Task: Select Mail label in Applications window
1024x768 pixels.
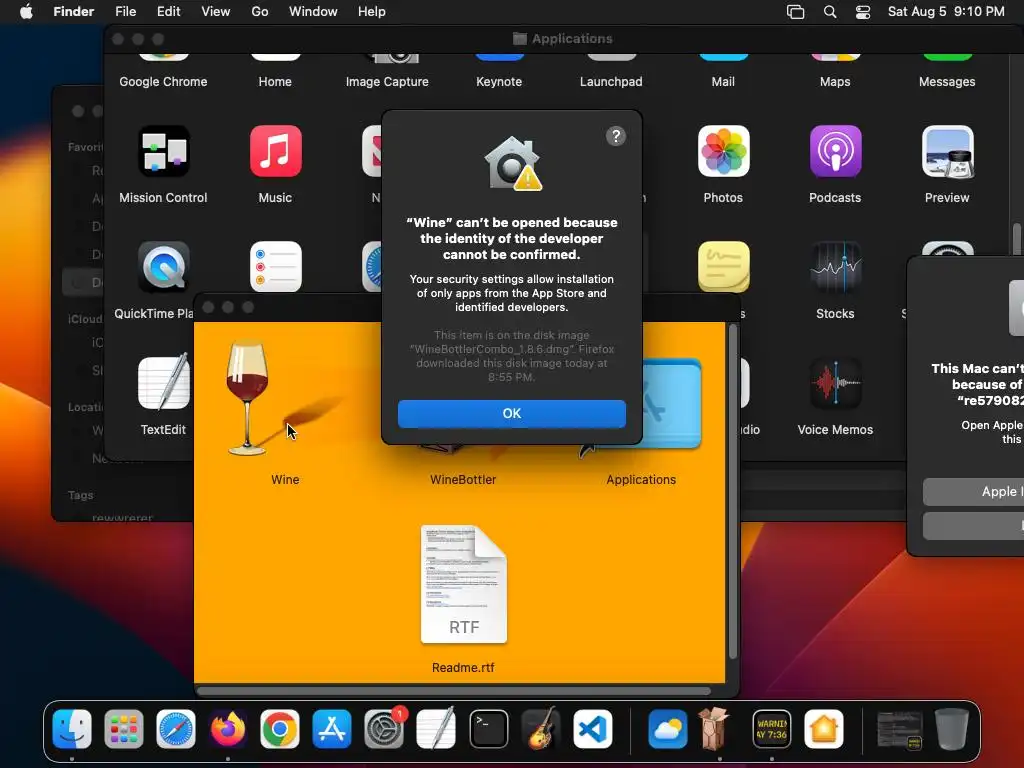Action: (x=723, y=82)
